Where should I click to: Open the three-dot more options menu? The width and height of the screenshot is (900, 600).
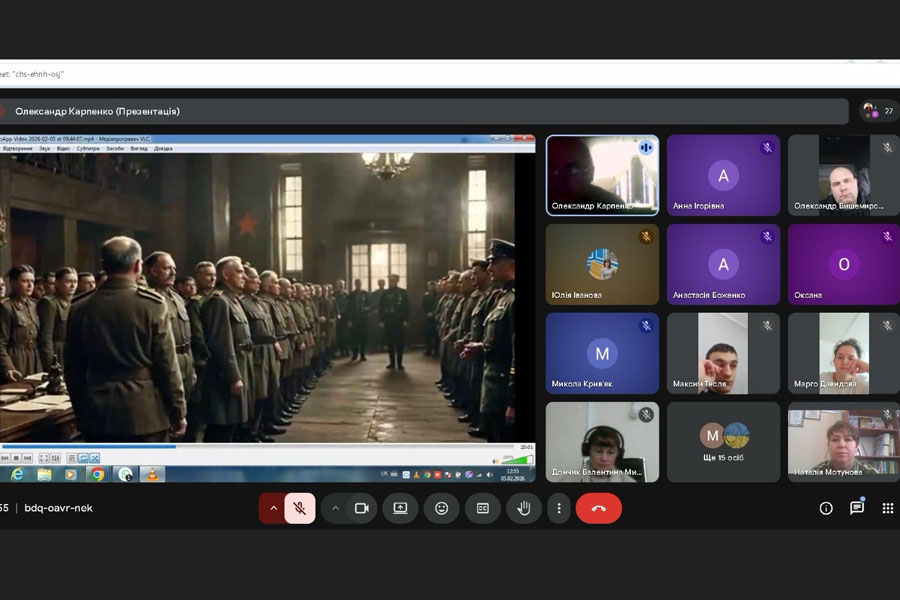(558, 508)
